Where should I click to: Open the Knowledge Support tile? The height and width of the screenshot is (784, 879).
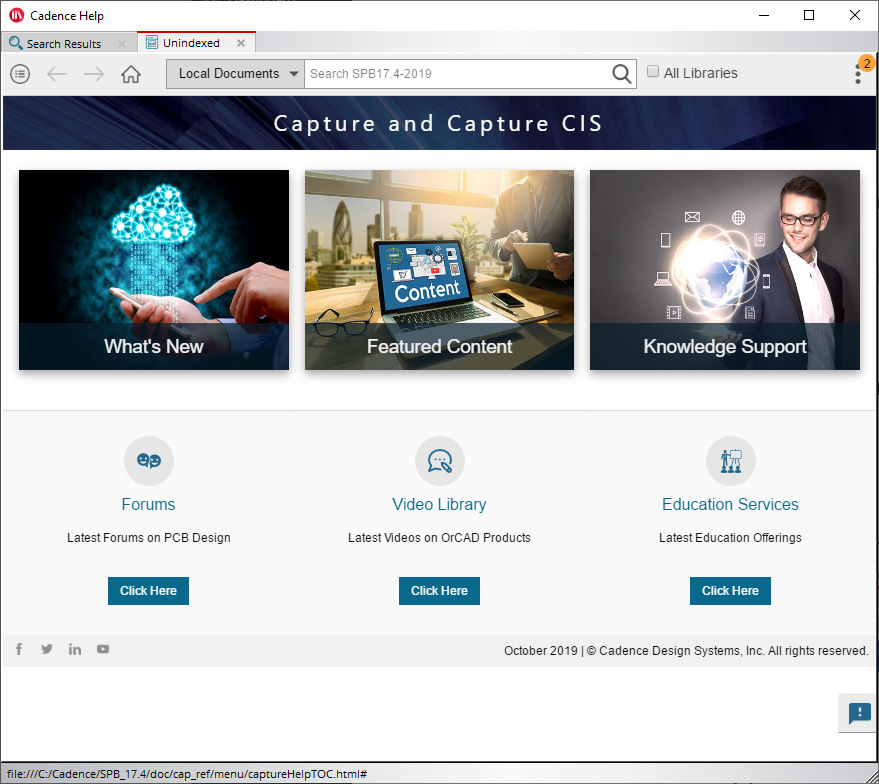point(725,270)
